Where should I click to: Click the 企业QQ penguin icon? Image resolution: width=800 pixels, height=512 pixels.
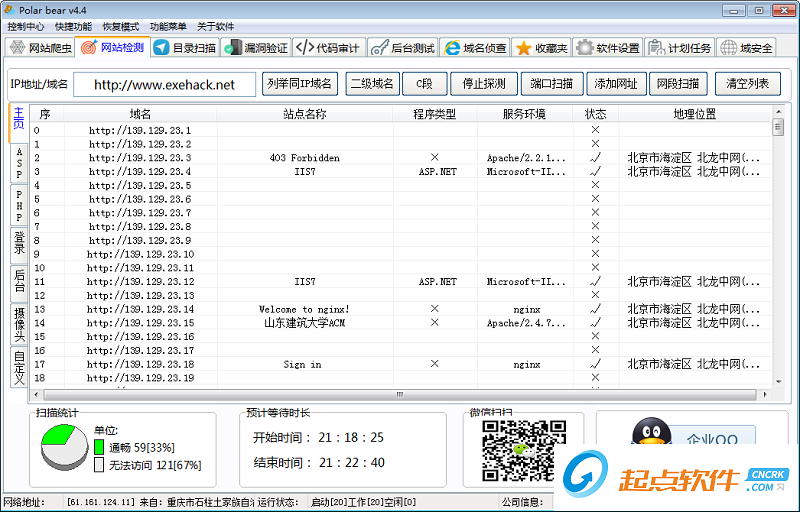[652, 431]
